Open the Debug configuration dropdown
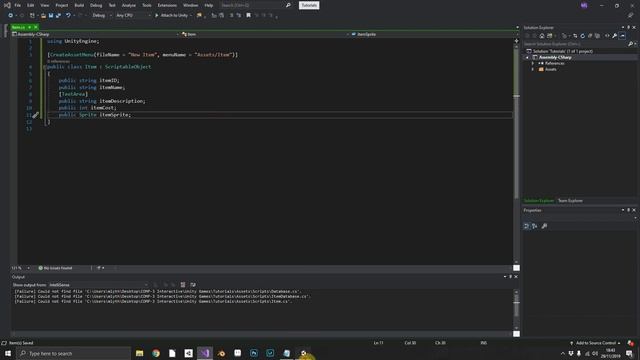 pos(102,16)
